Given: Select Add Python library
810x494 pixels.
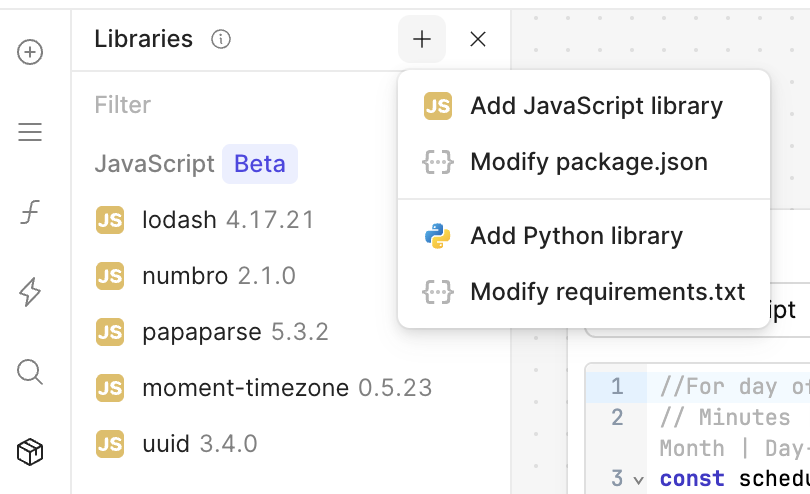Looking at the screenshot, I should pos(576,236).
